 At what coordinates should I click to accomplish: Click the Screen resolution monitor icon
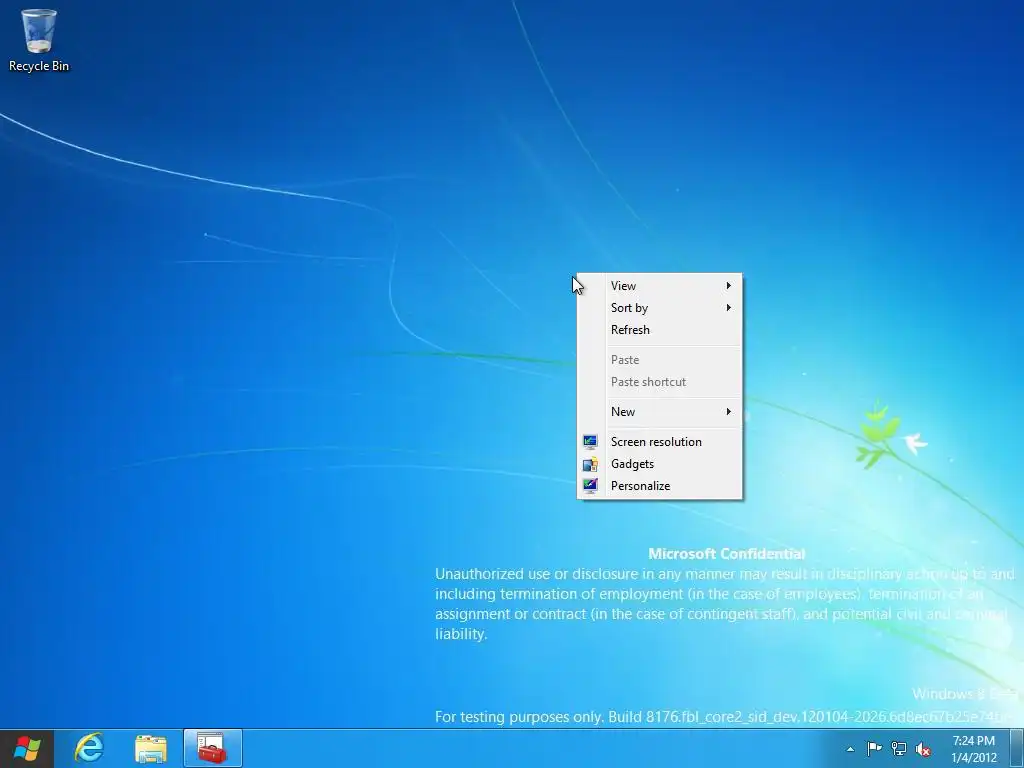click(590, 442)
